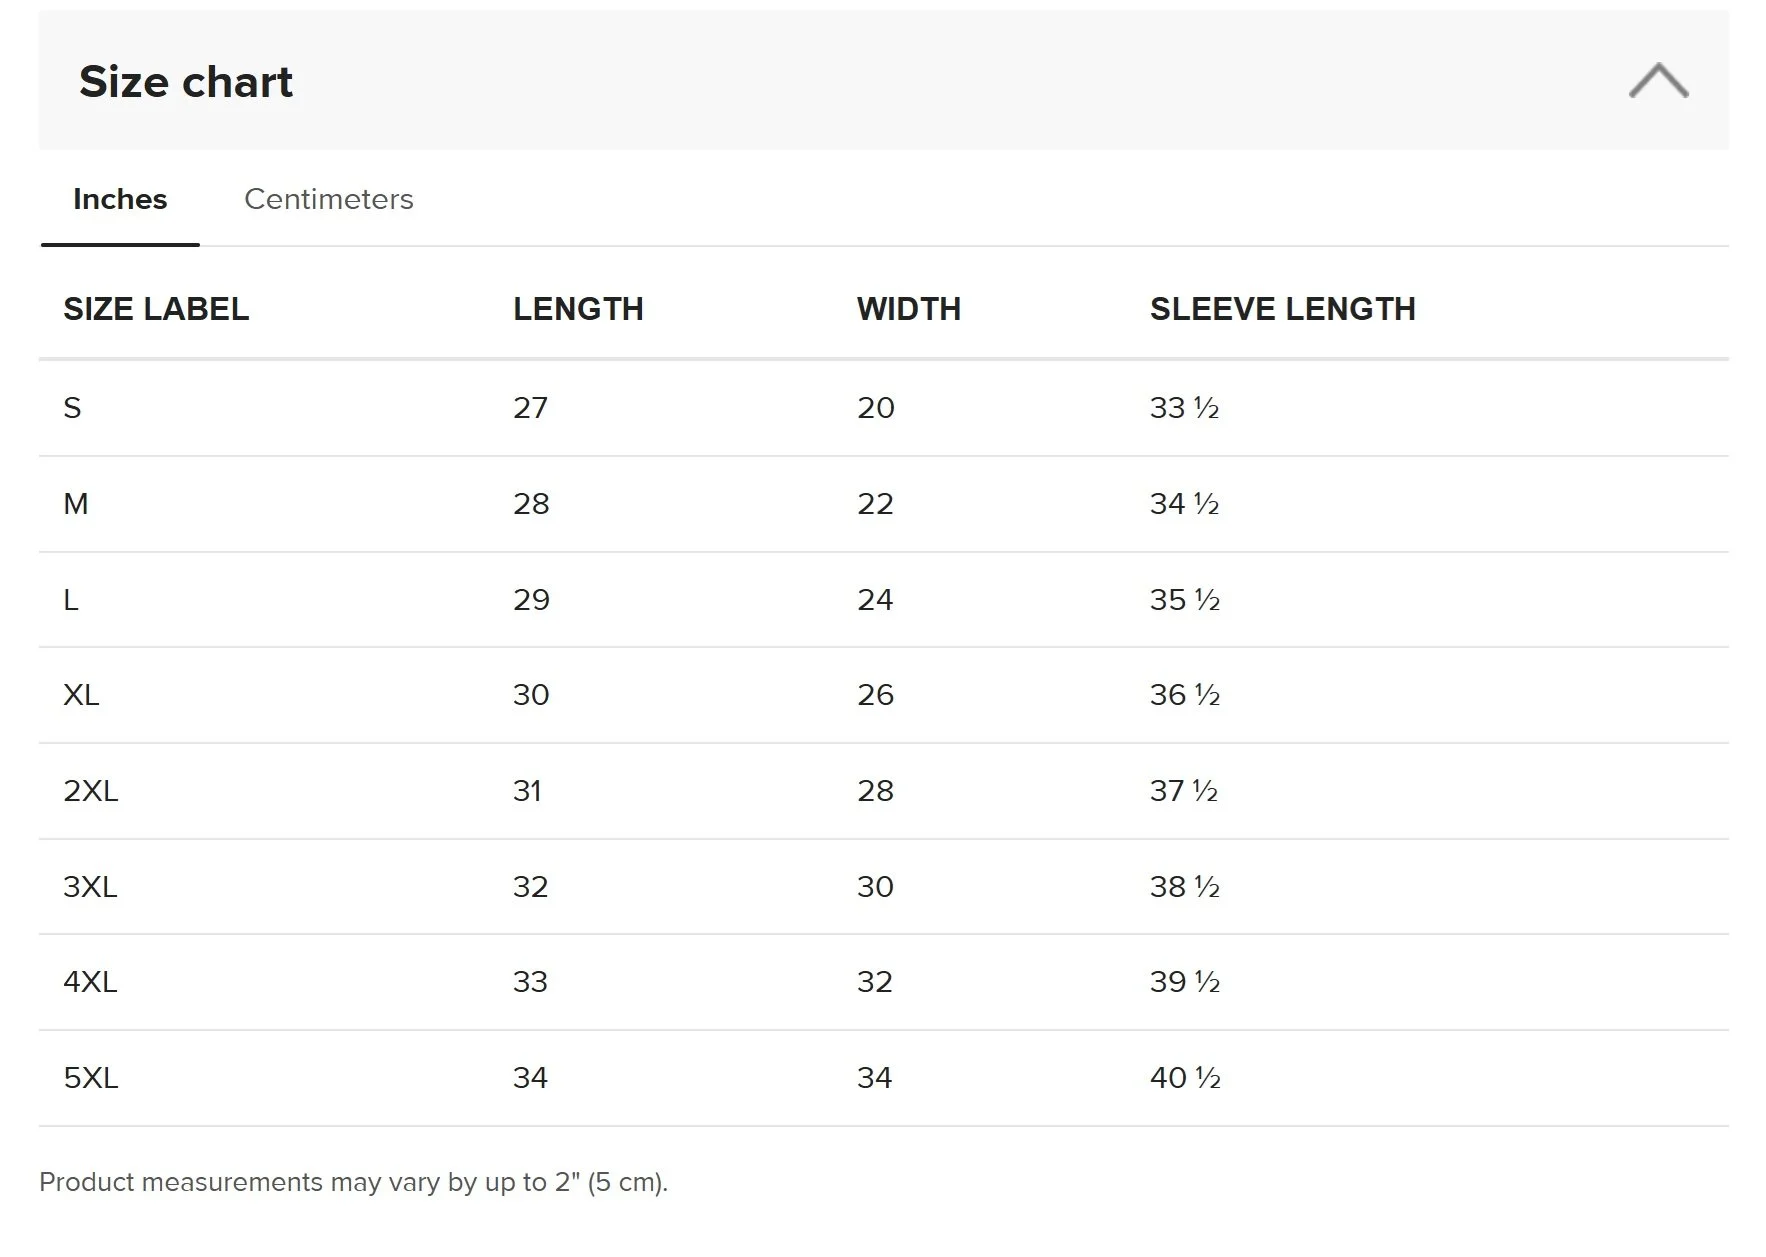Click the 33 ½ sleeve length value
This screenshot has height=1257, width=1766.
tap(1184, 408)
